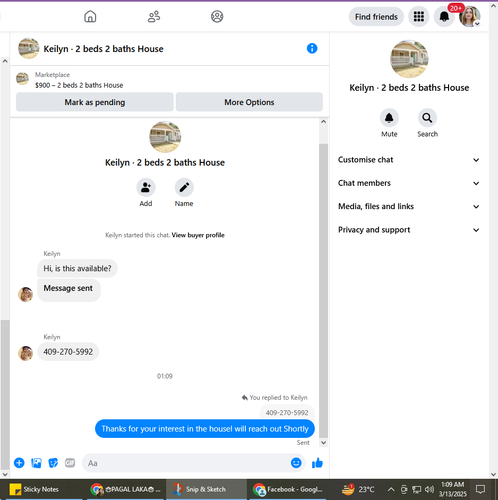The image size is (498, 500).
Task: Click the Add people icon in chat
Action: (146, 187)
